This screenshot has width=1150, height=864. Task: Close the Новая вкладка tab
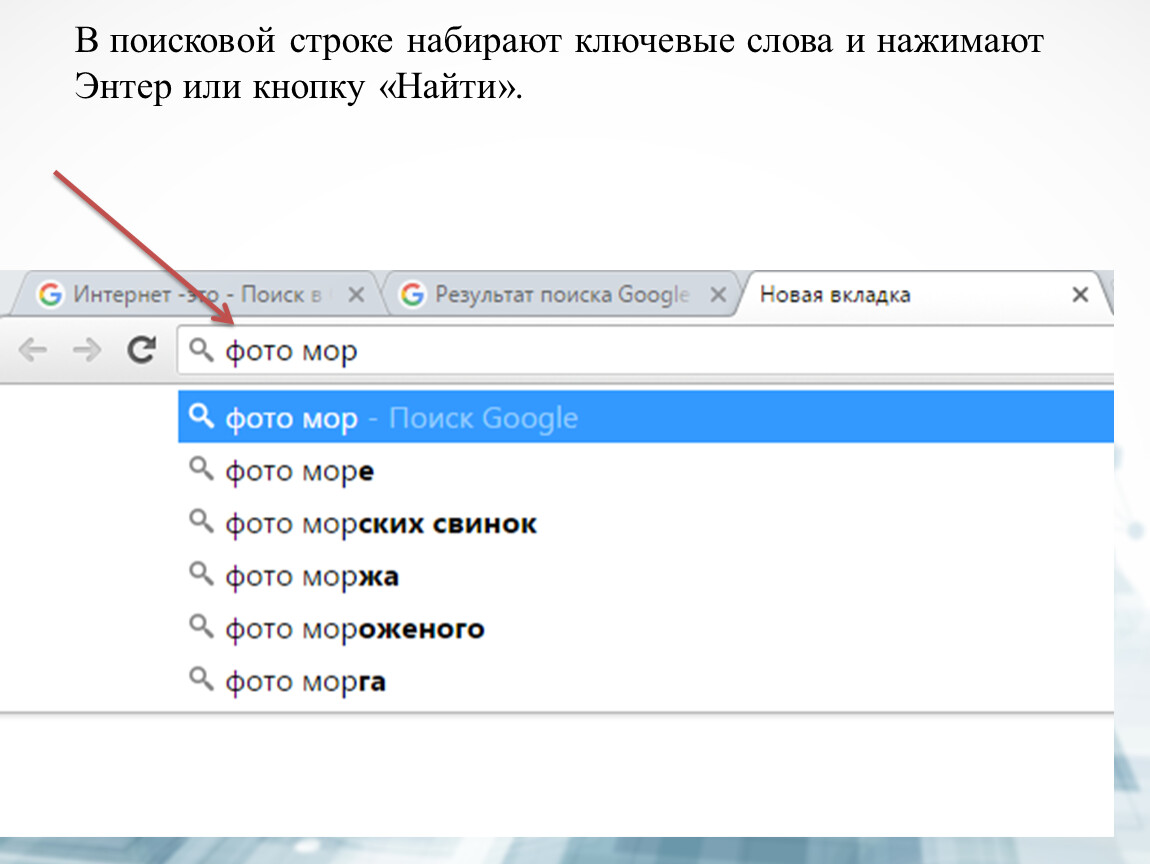pos(1080,295)
